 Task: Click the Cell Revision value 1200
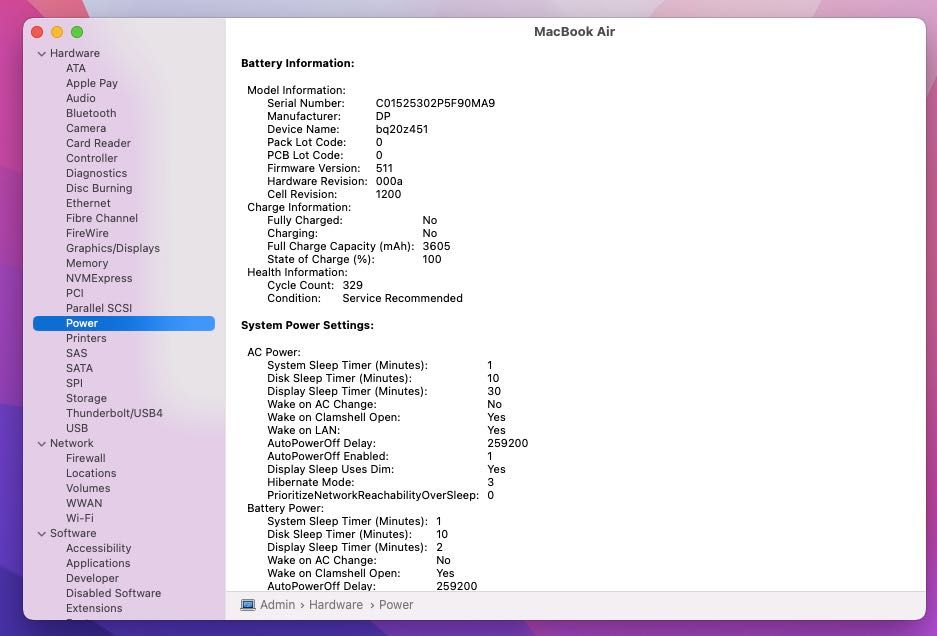(x=388, y=194)
